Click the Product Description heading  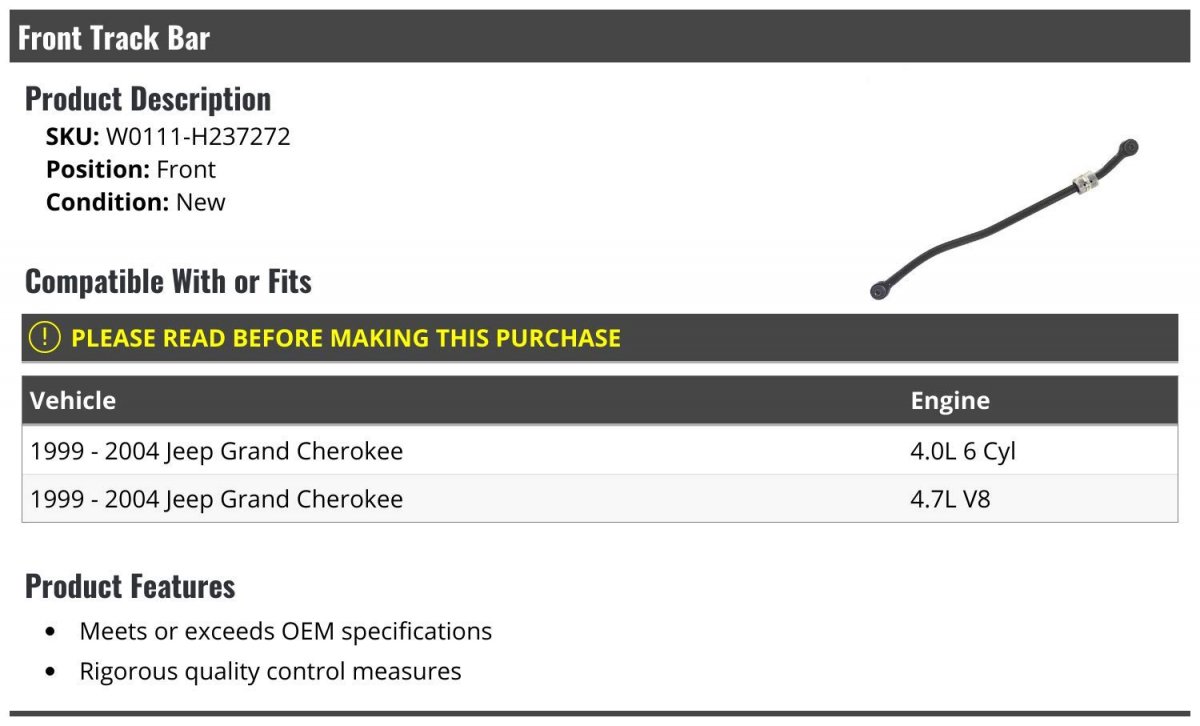point(148,99)
